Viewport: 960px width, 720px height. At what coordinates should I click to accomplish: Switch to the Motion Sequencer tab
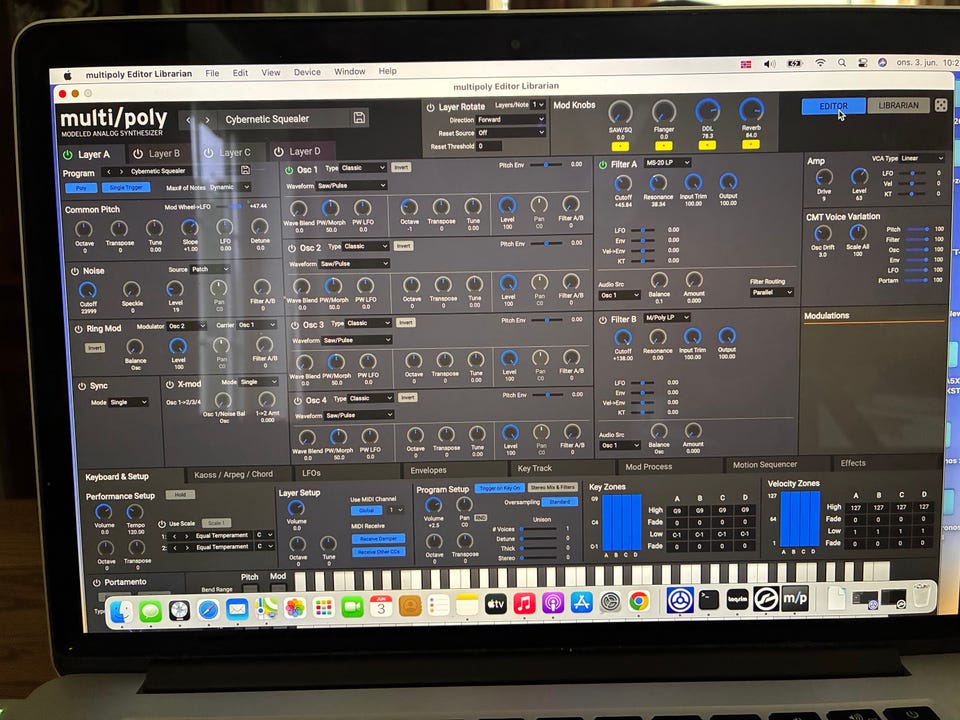765,465
